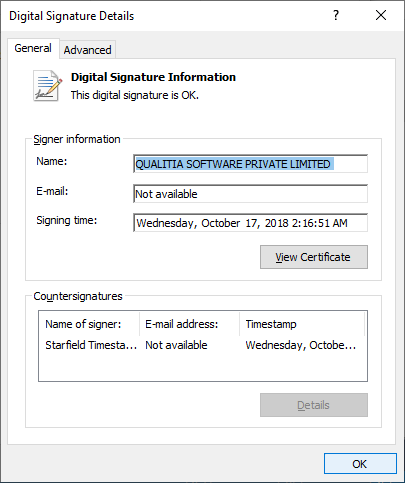Click the View Certificate button

(x=314, y=257)
